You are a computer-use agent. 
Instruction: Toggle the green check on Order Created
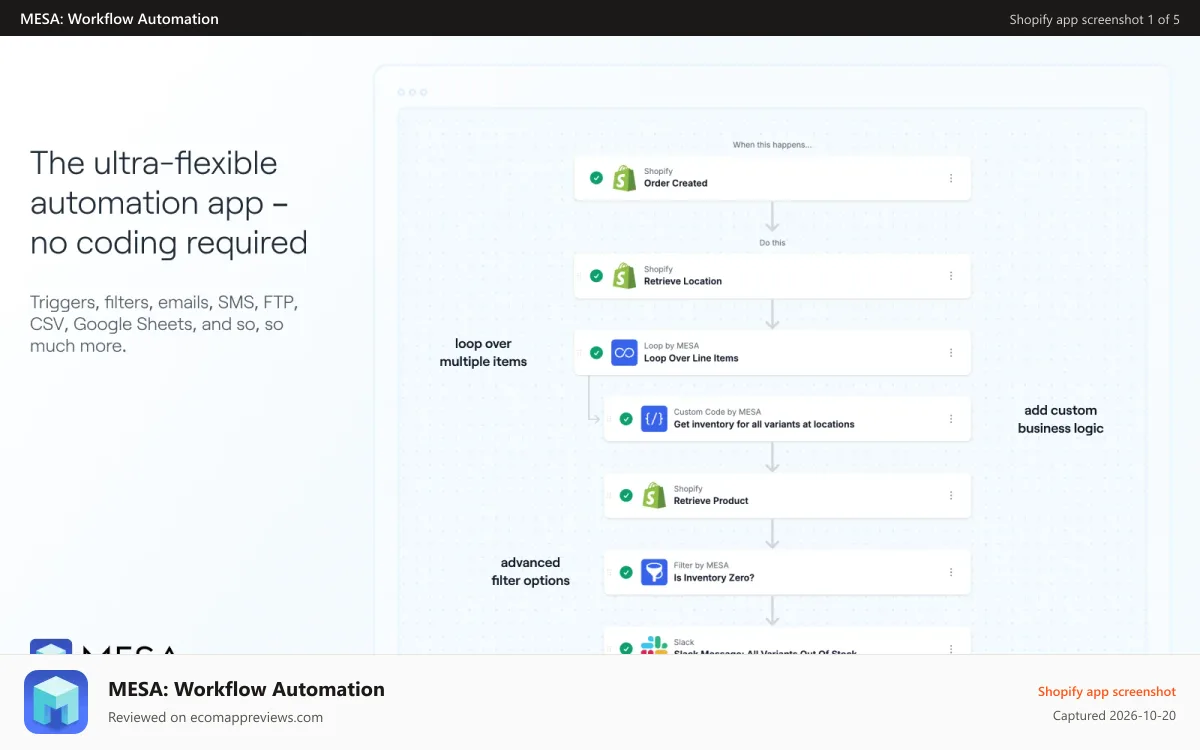(x=596, y=178)
